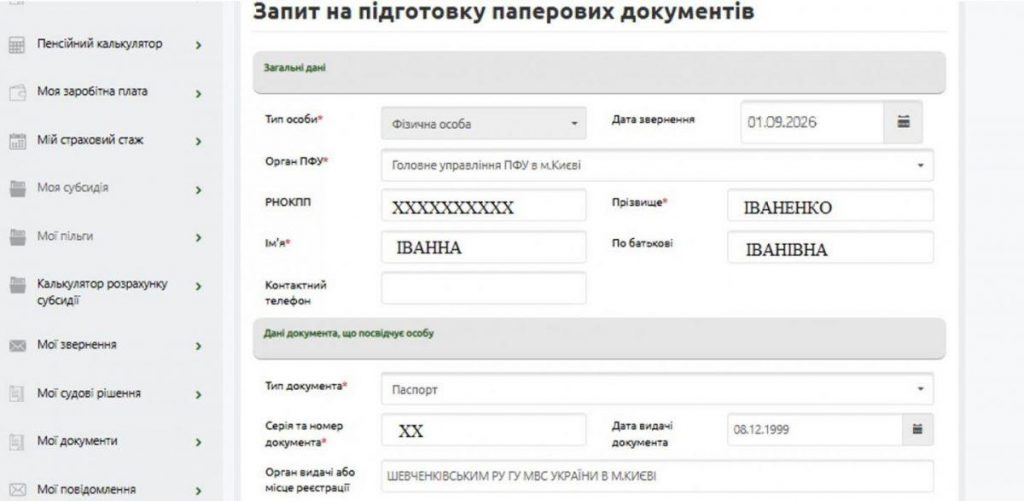
Task: Click the calculator icon beside Пенсійний калькулятор
Action: (x=18, y=46)
